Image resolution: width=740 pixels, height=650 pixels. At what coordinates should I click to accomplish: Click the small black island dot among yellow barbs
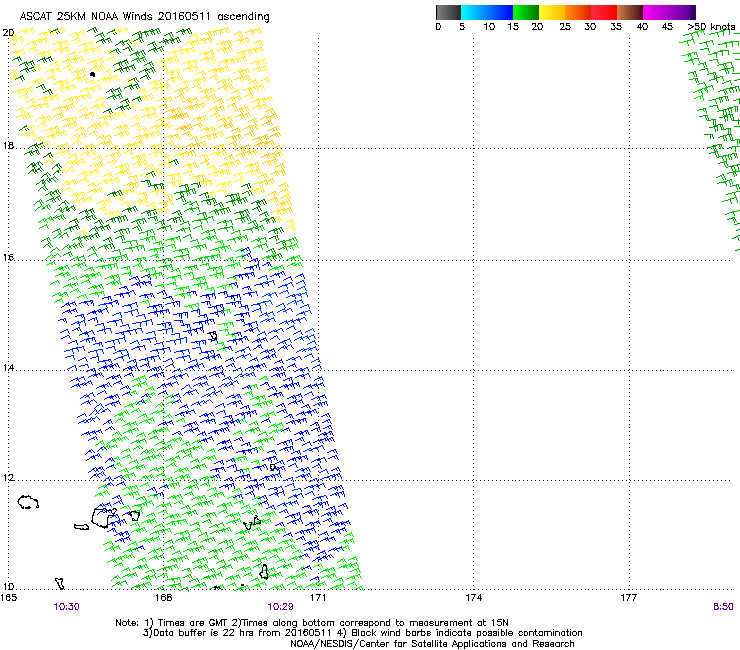(92, 74)
